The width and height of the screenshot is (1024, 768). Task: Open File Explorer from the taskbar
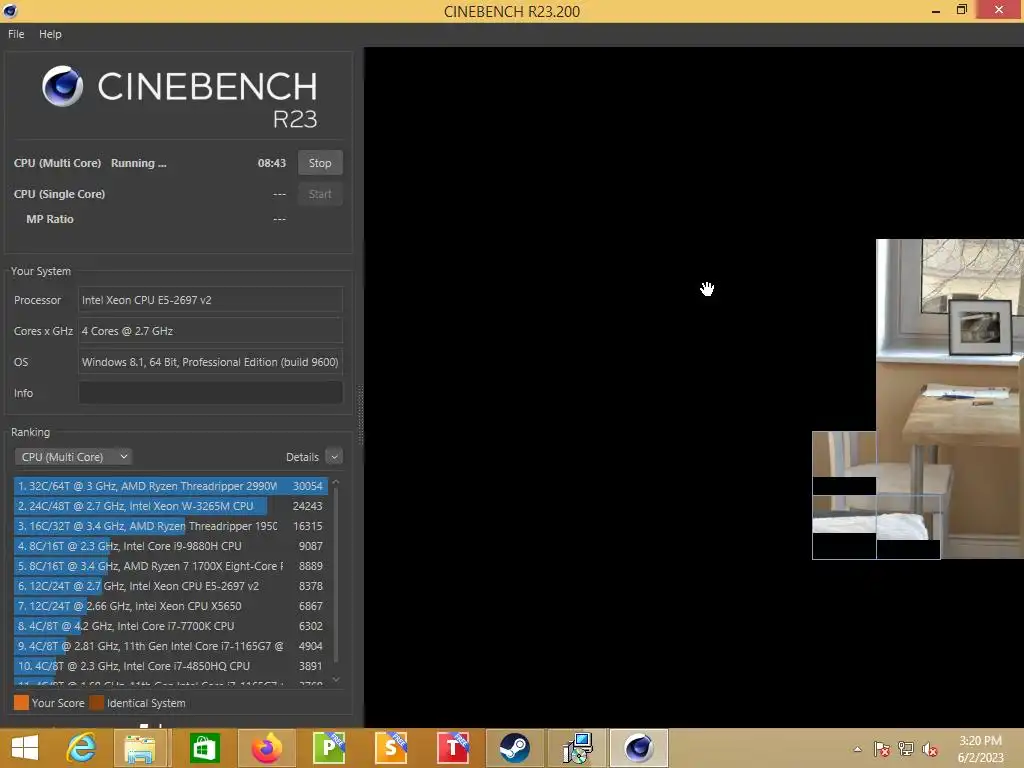point(140,748)
